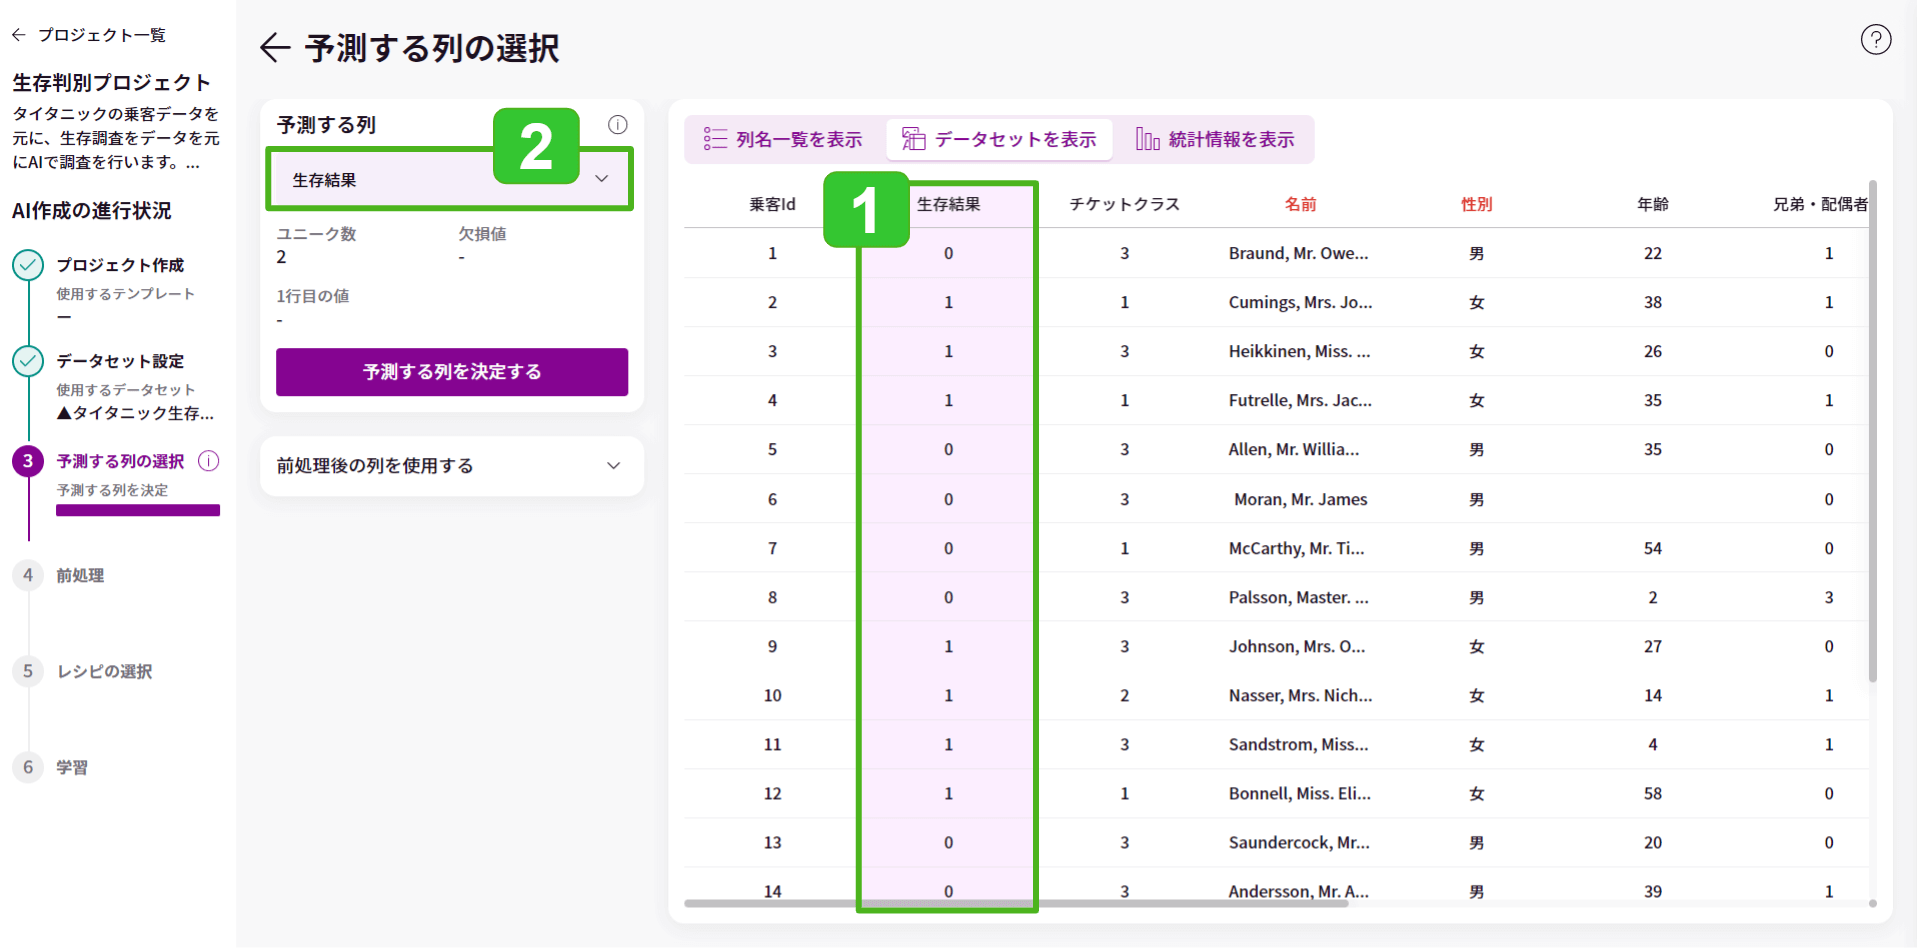Image resolution: width=1917 pixels, height=949 pixels.
Task: Click the step 3 circle icon
Action: point(28,461)
